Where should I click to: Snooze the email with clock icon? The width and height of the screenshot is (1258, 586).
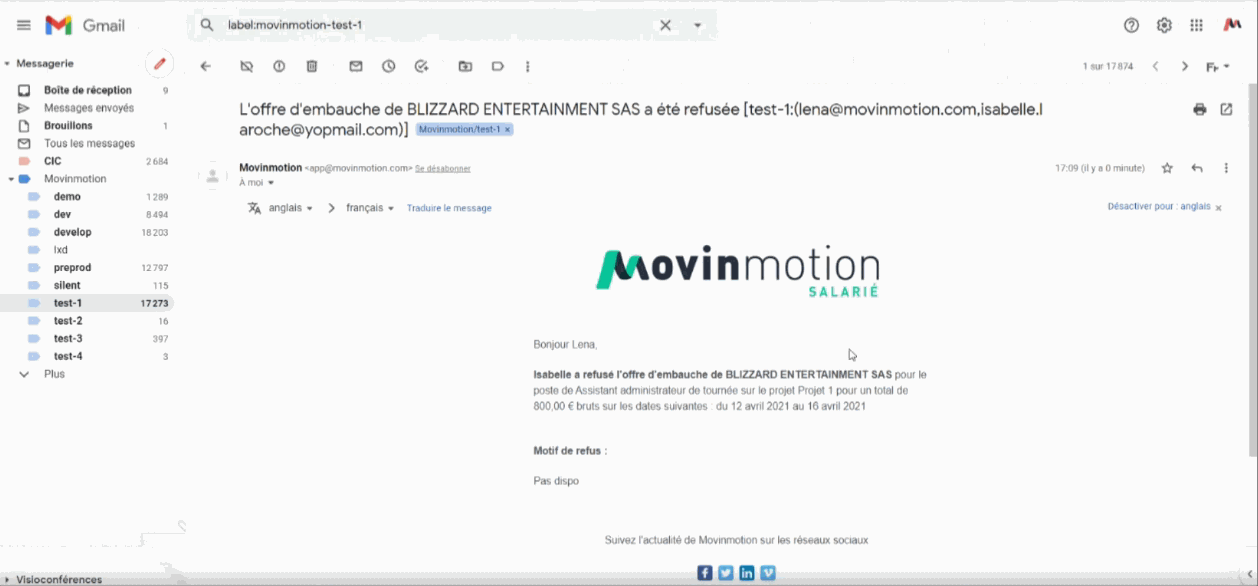[x=388, y=66]
